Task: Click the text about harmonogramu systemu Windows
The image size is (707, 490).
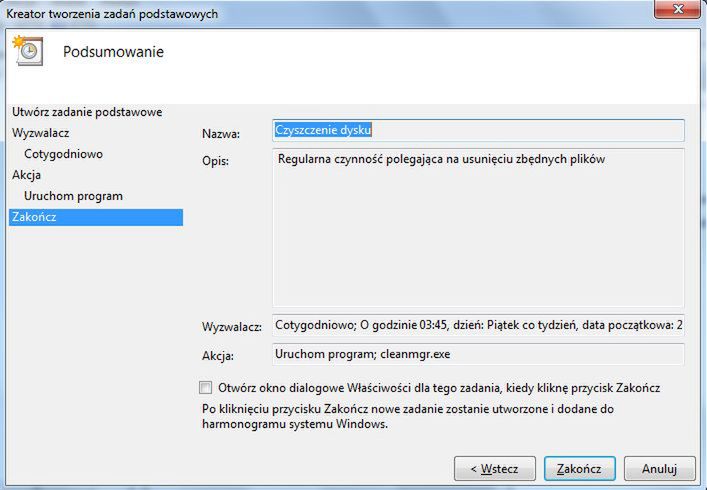Action: tap(408, 417)
